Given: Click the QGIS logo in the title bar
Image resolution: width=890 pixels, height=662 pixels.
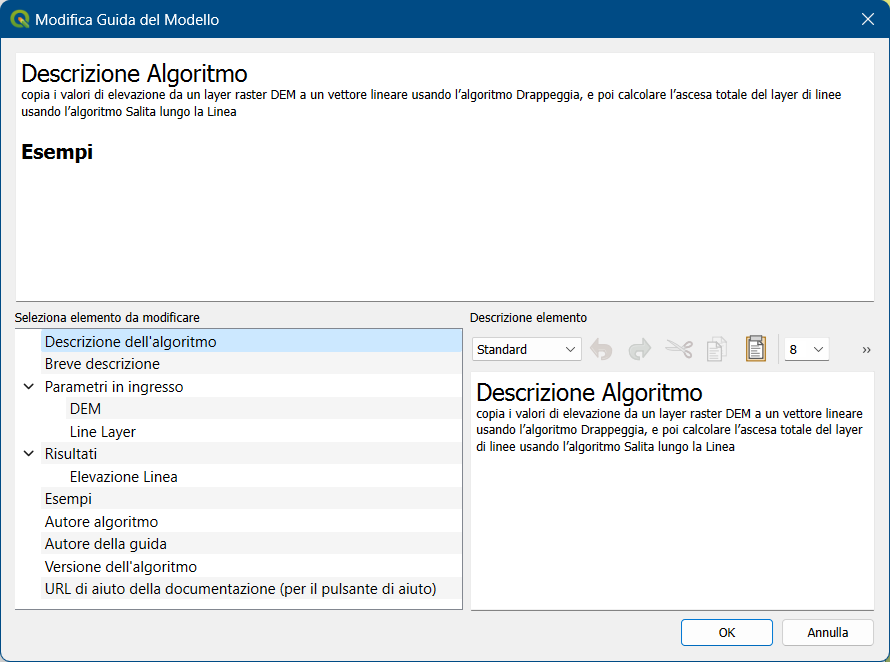Looking at the screenshot, I should pos(19,19).
